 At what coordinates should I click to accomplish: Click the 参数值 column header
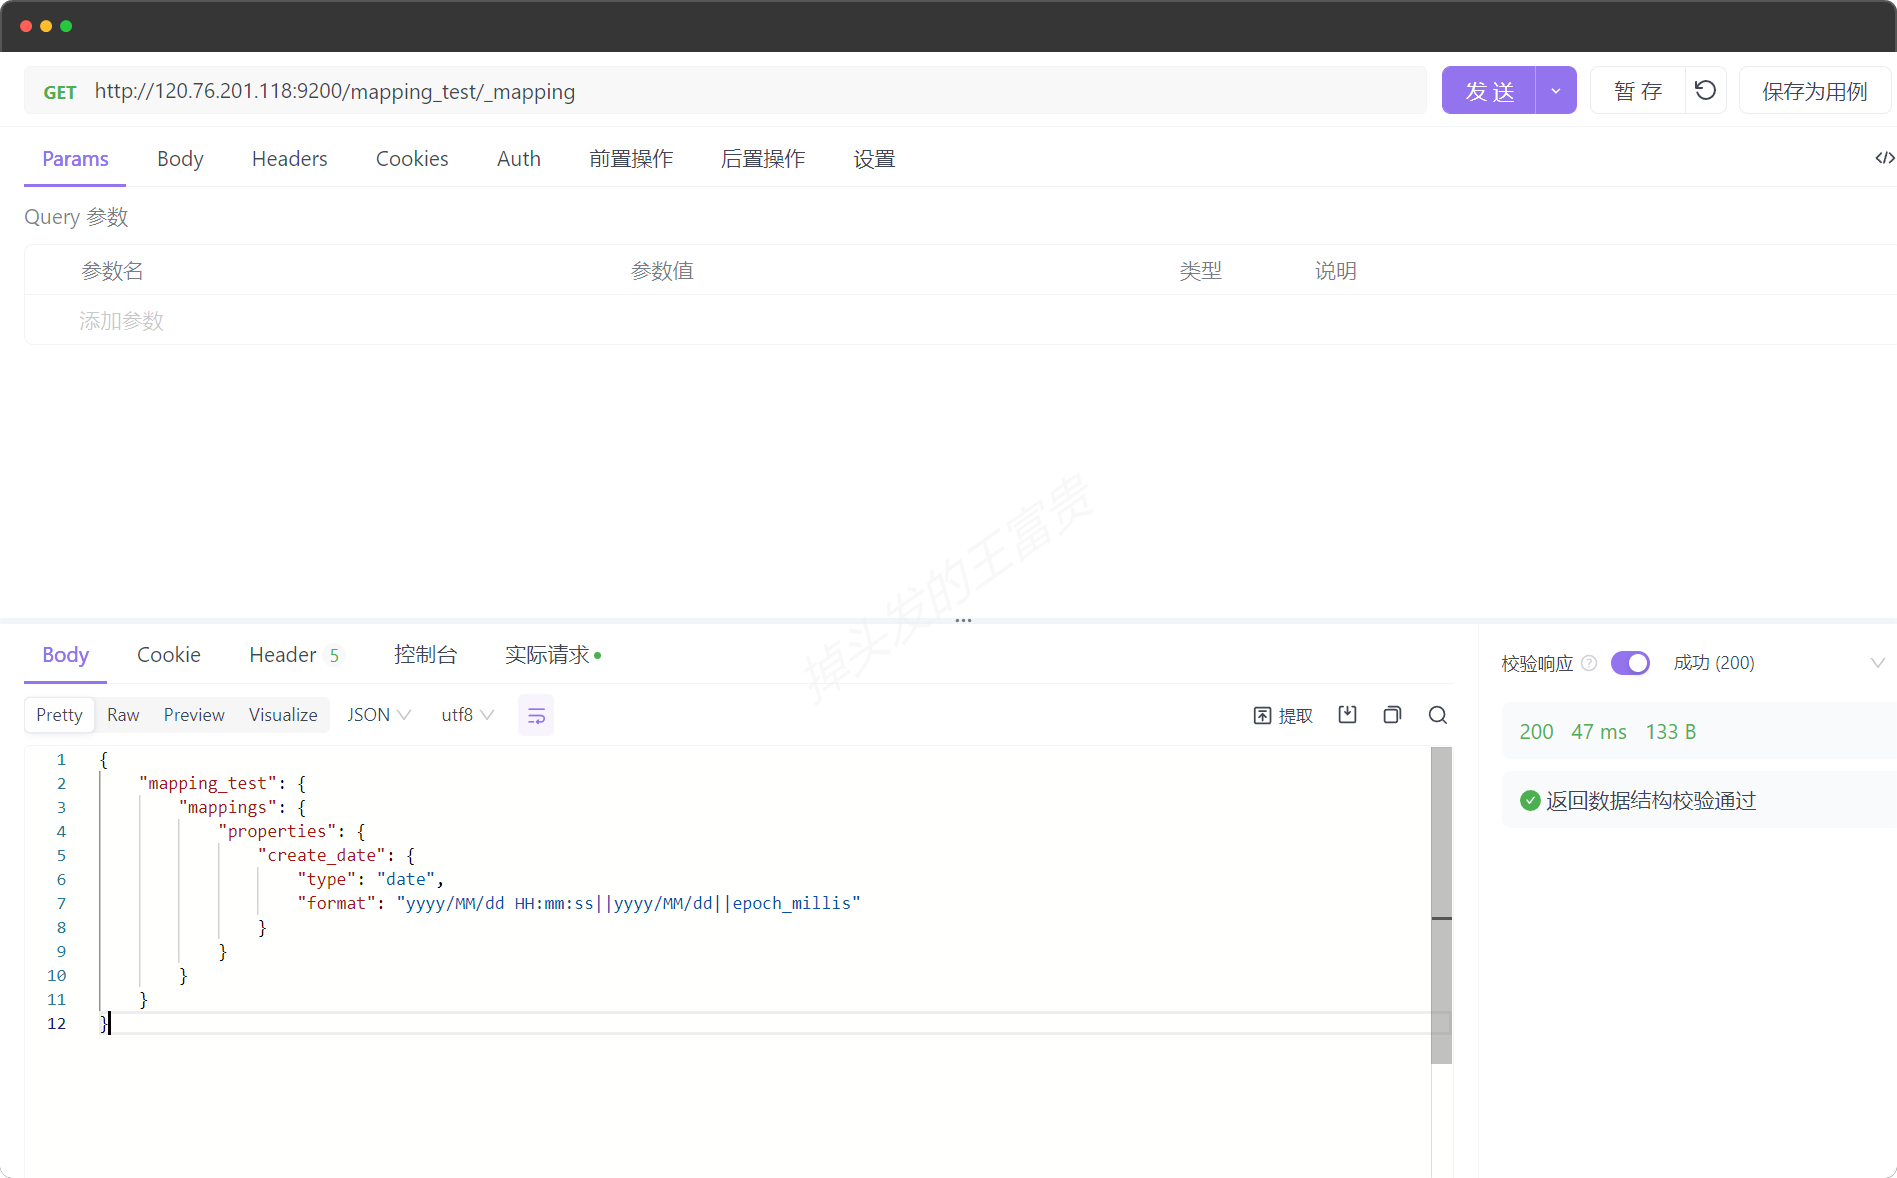pos(662,271)
